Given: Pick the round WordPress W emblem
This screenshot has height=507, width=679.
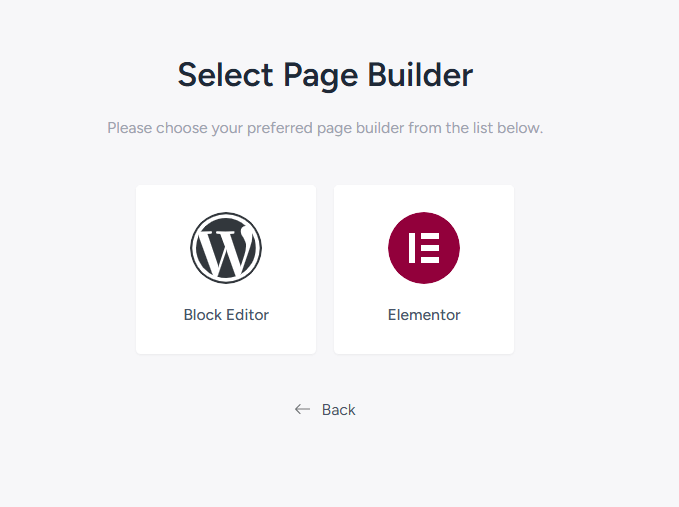Looking at the screenshot, I should tap(226, 248).
